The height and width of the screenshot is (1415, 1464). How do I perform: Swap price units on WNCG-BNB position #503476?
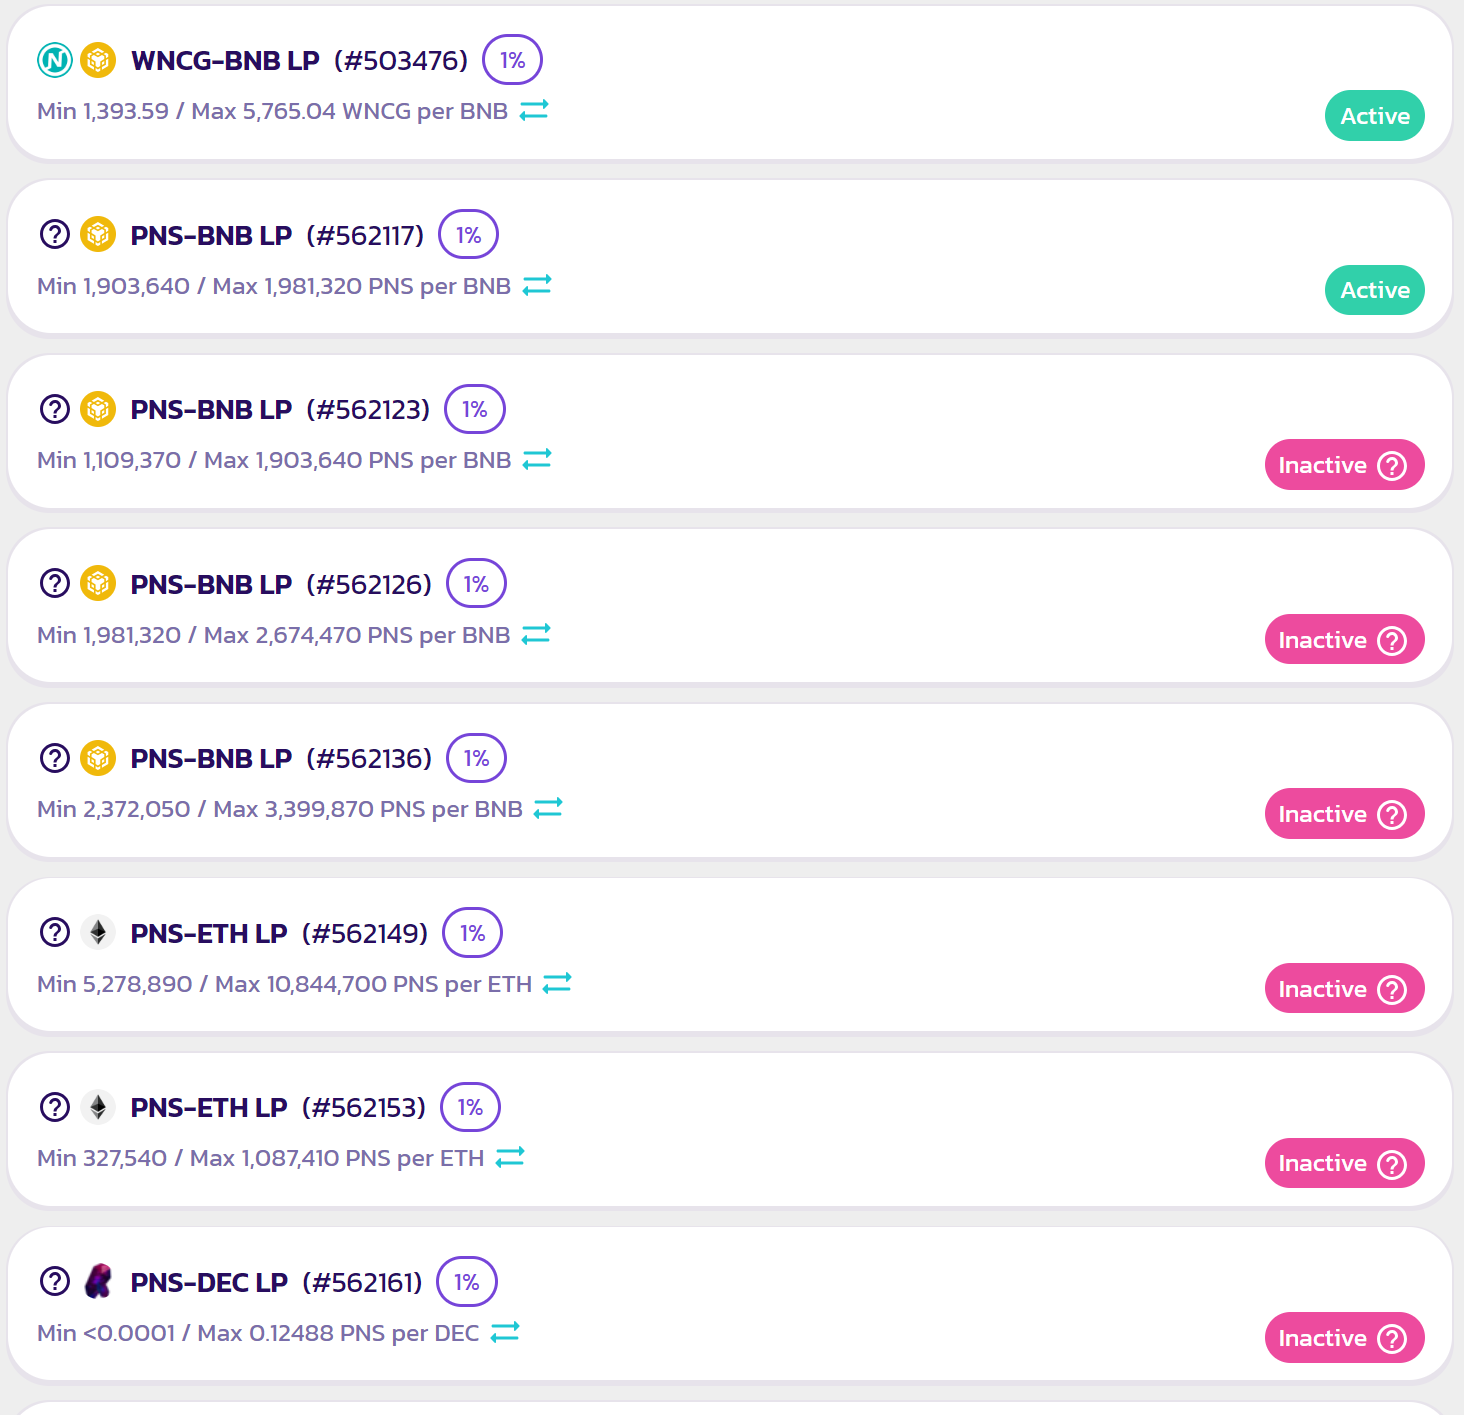pyautogui.click(x=534, y=110)
